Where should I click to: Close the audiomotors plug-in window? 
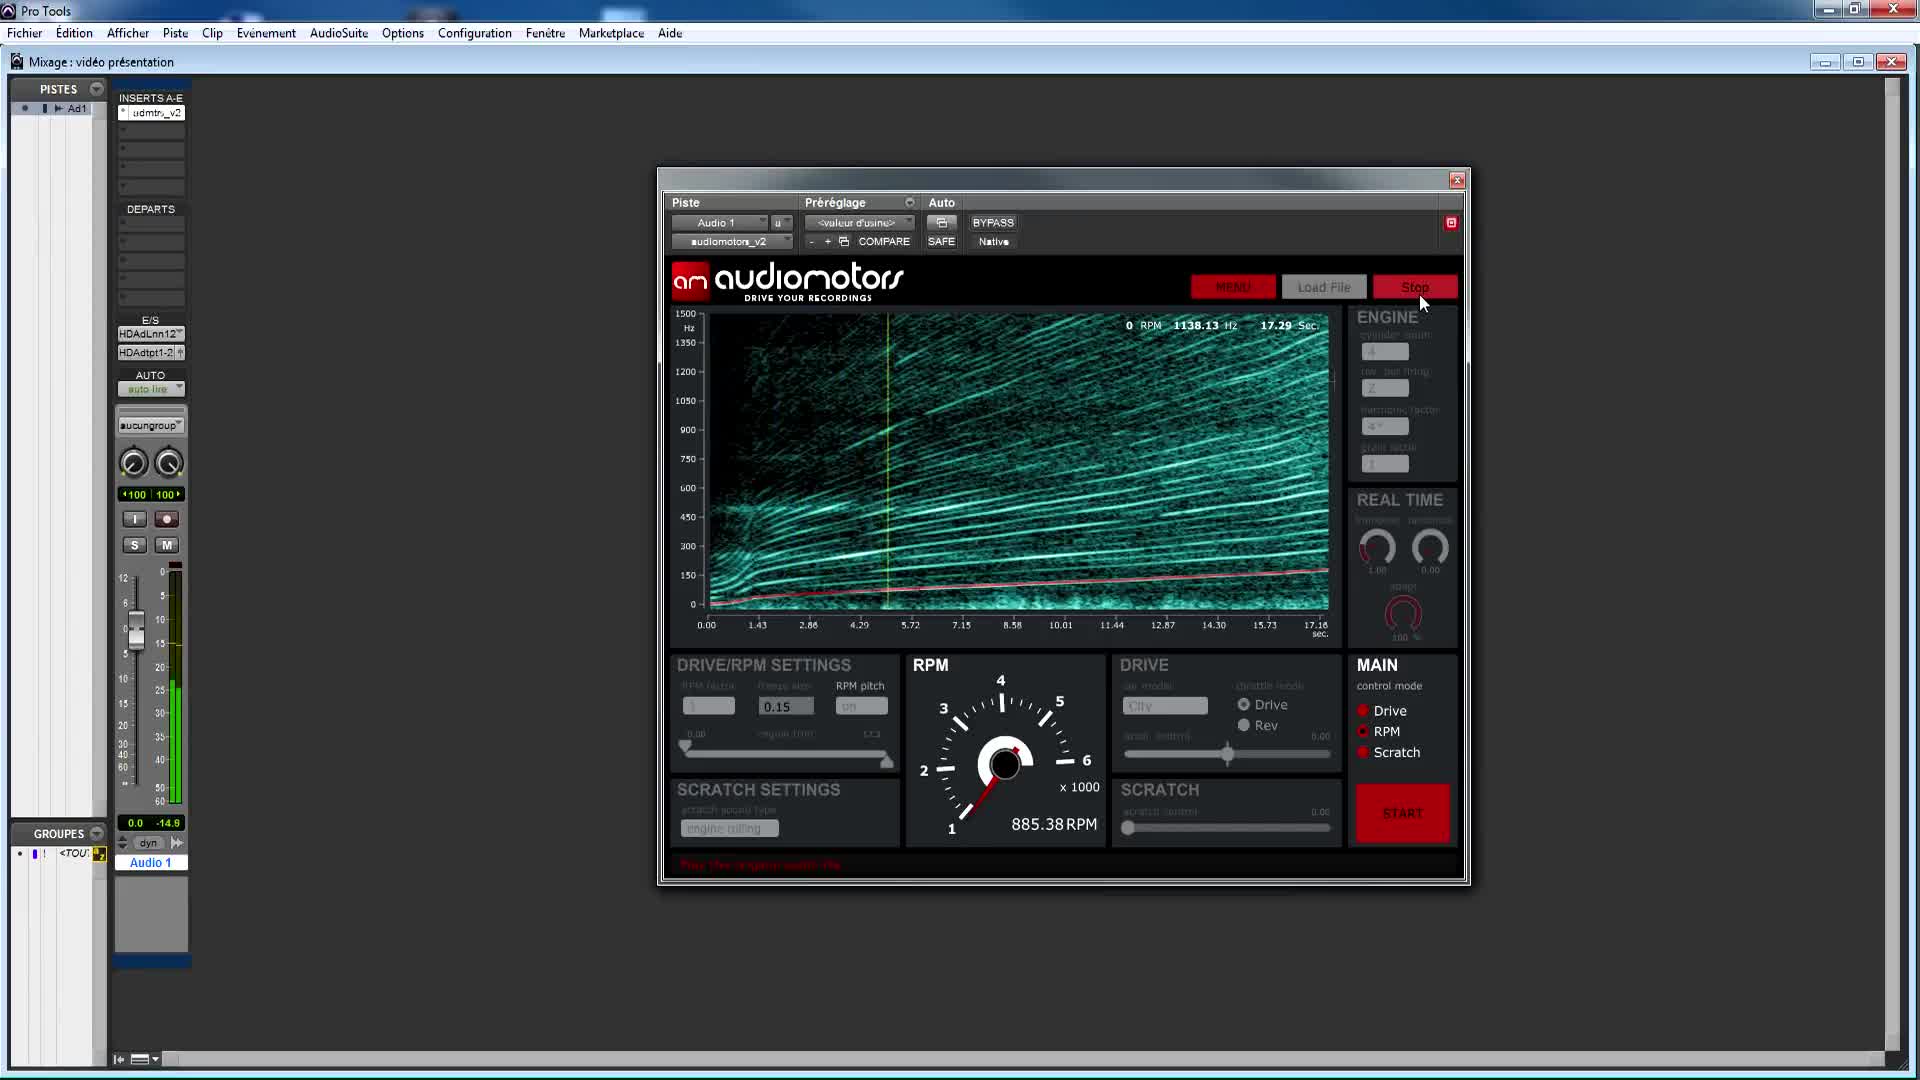[1457, 180]
